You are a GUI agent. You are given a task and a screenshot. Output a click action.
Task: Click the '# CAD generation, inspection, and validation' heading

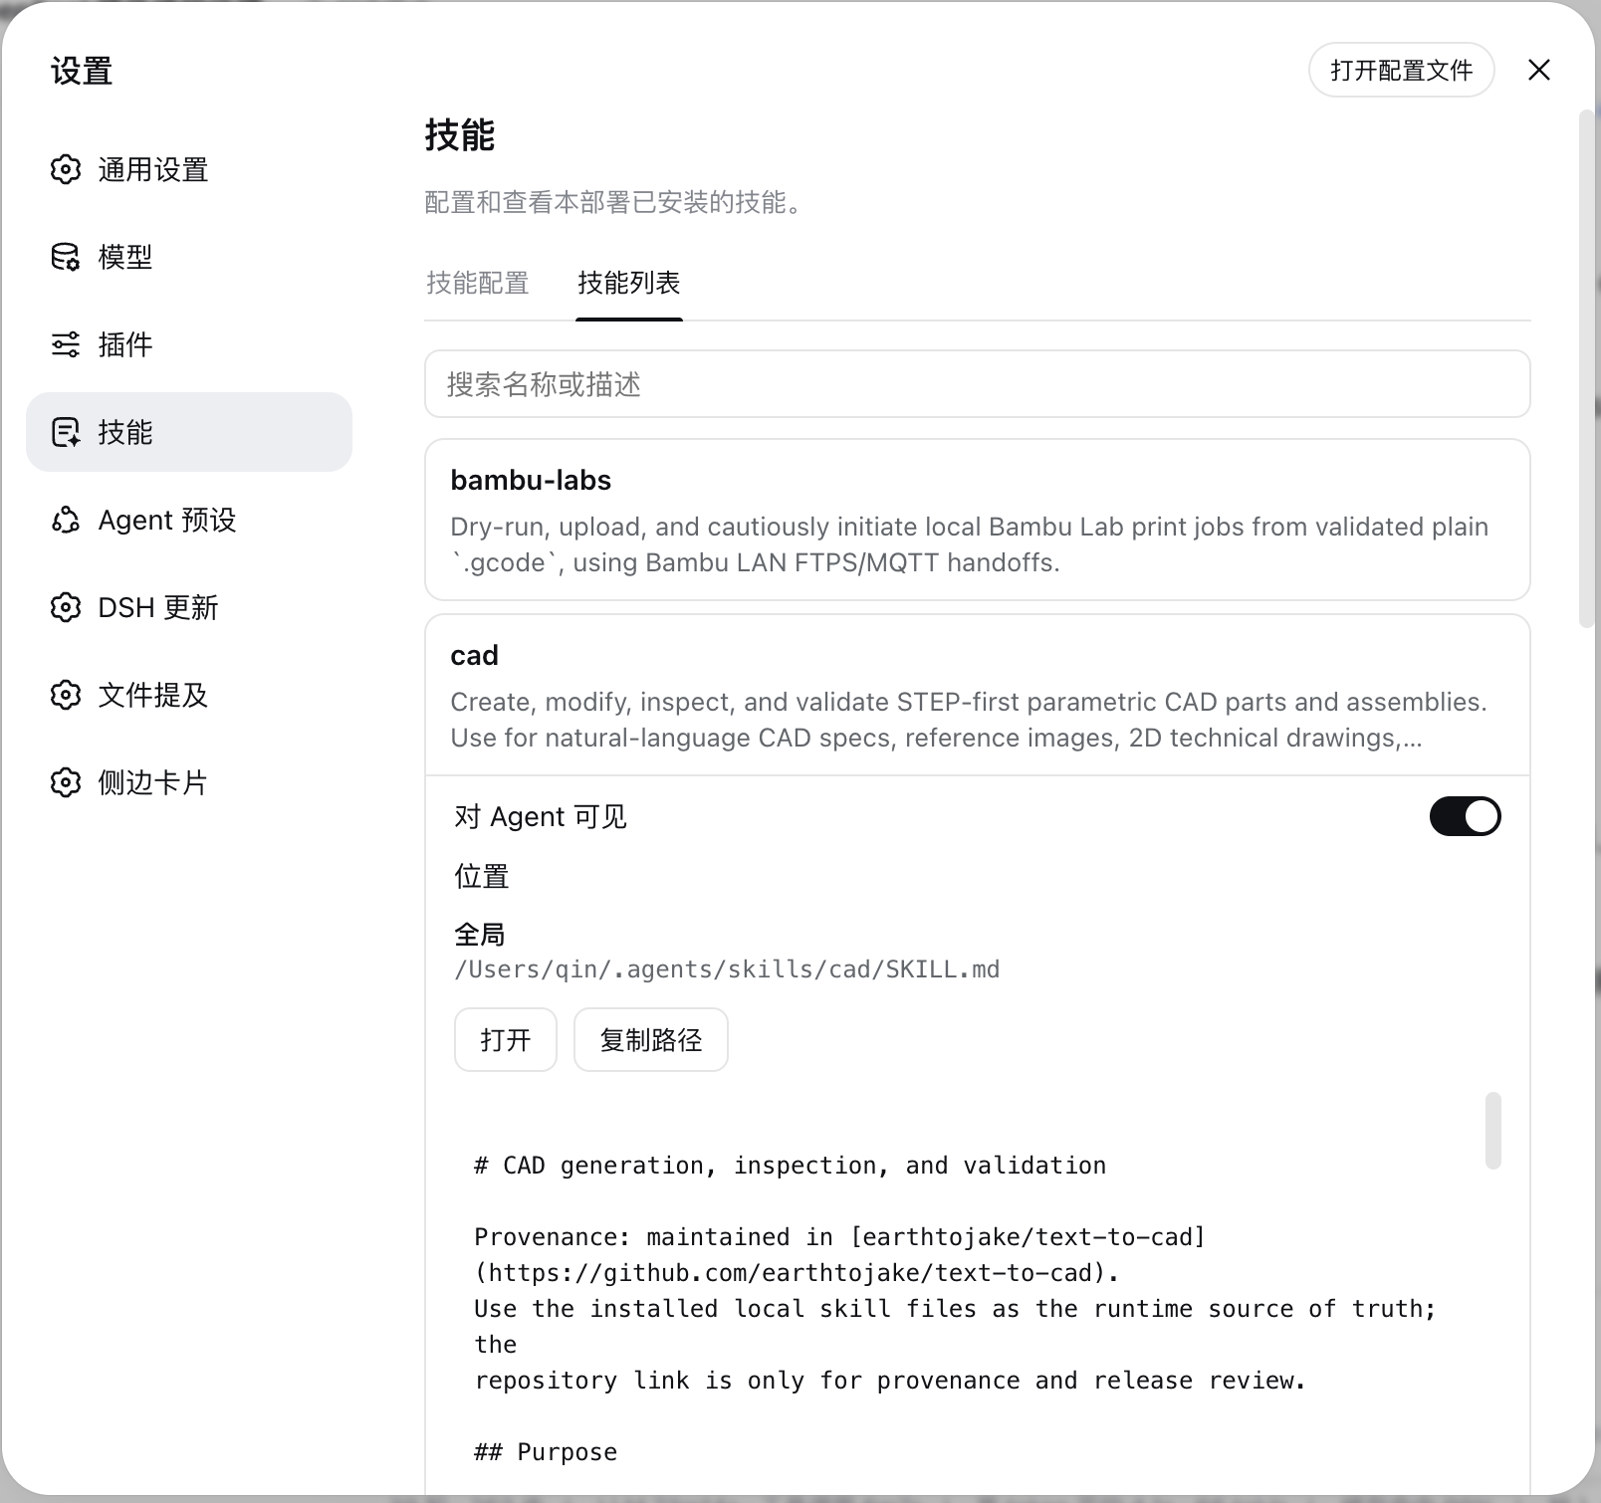tap(790, 1166)
